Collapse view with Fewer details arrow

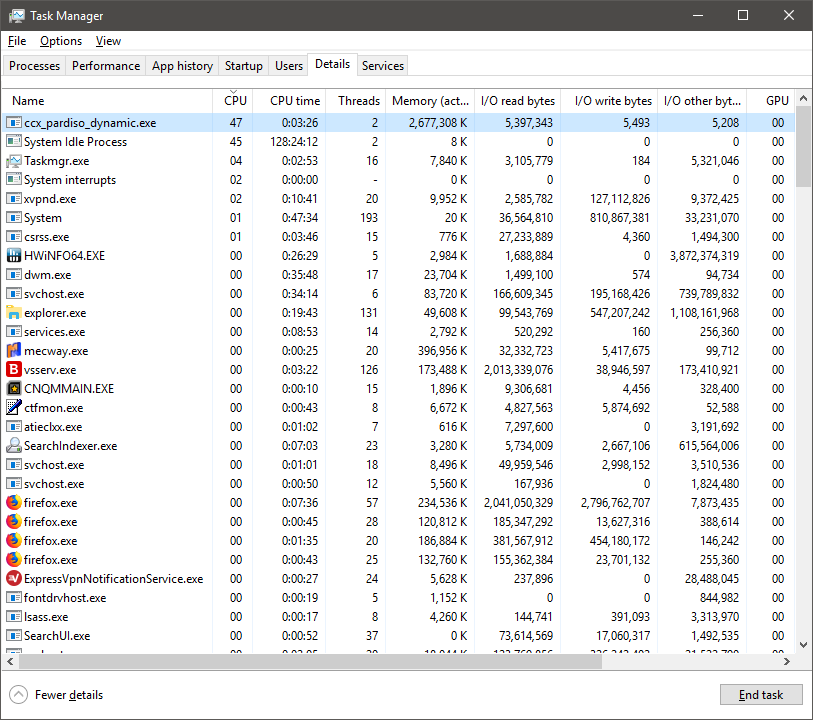19,695
